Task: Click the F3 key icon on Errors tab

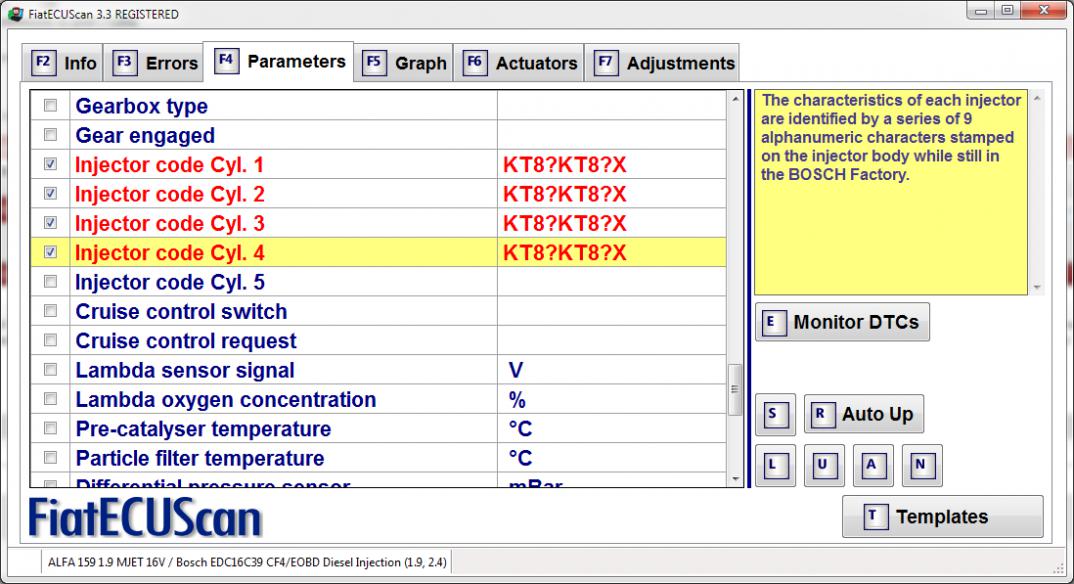Action: point(125,63)
